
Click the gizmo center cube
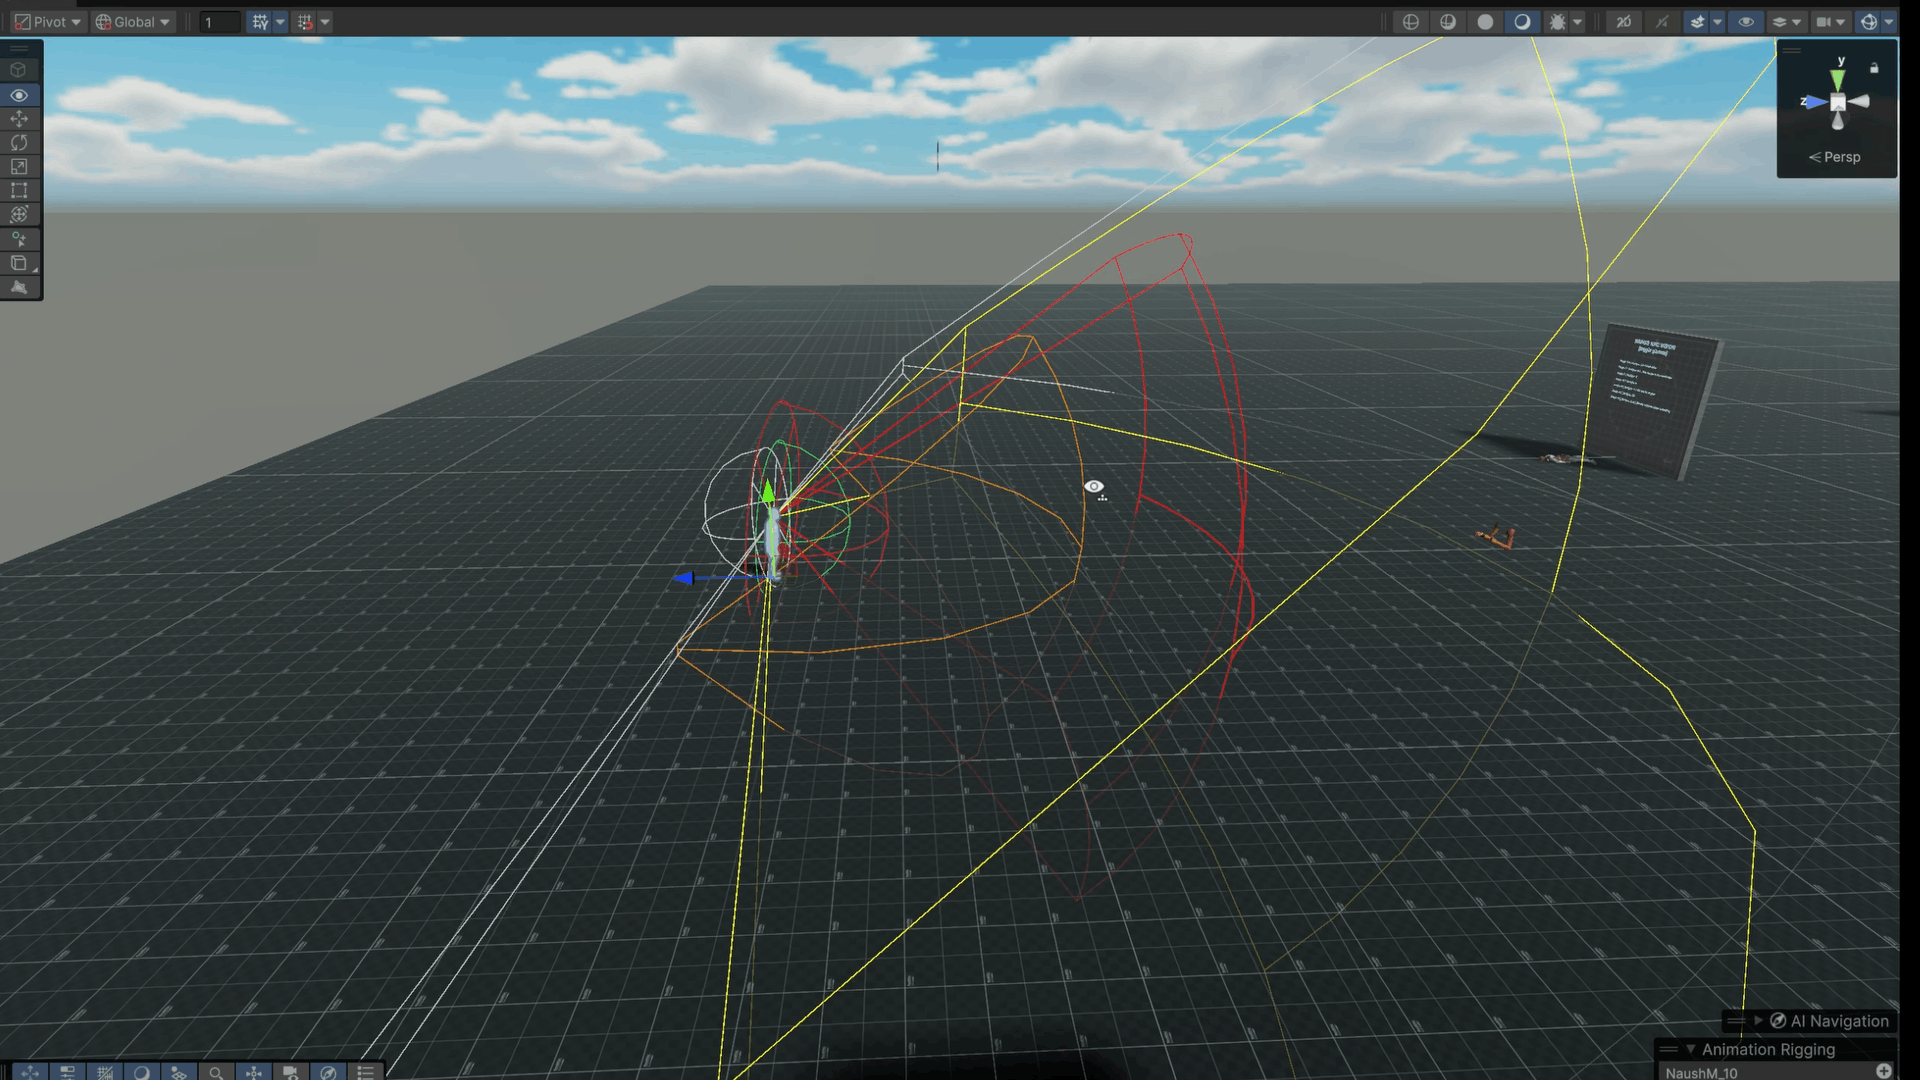(x=1838, y=102)
